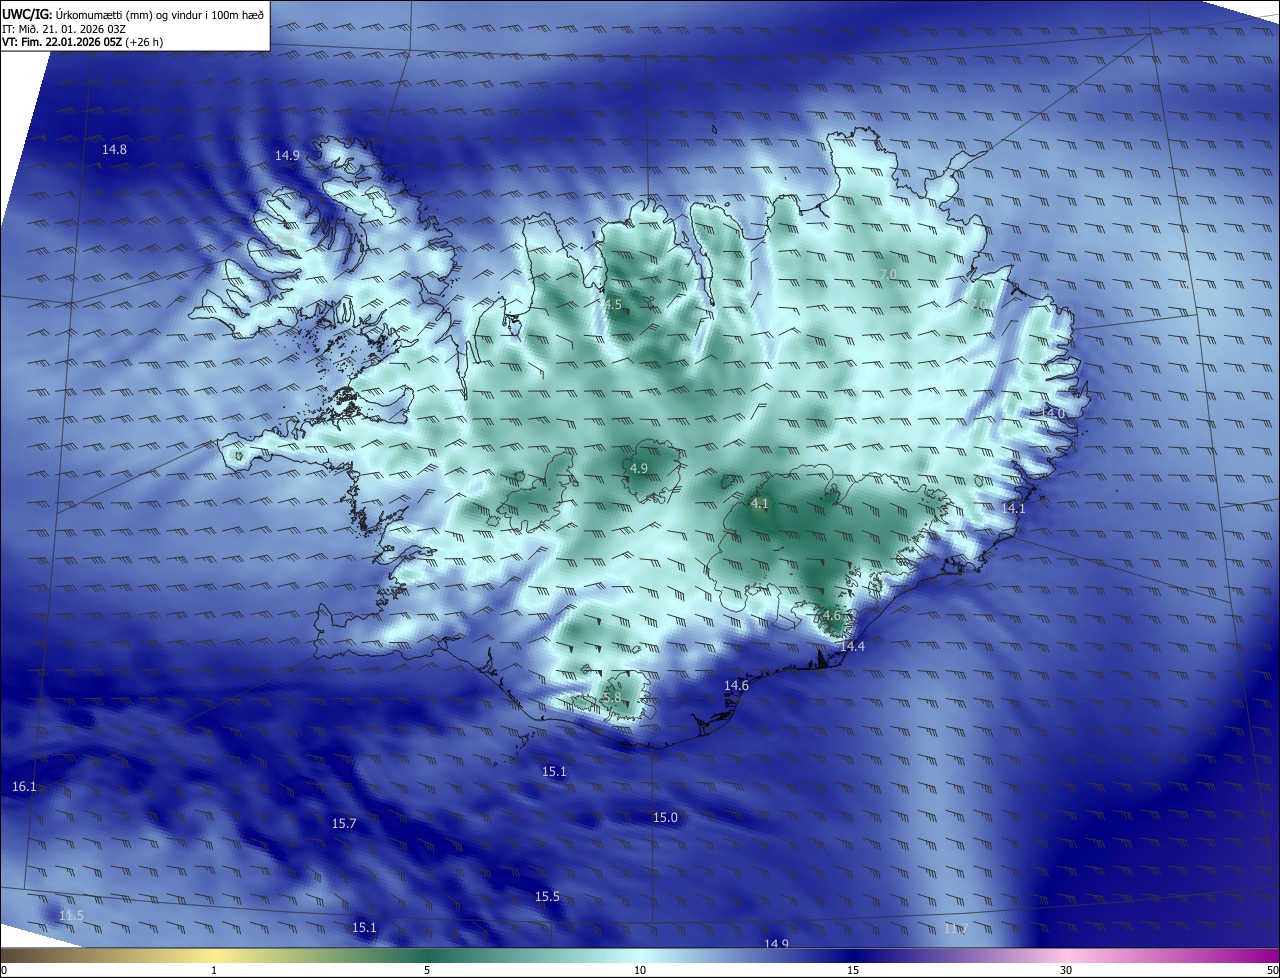Click the '50' tick on the color scale
This screenshot has height=978, width=1280.
1272,970
